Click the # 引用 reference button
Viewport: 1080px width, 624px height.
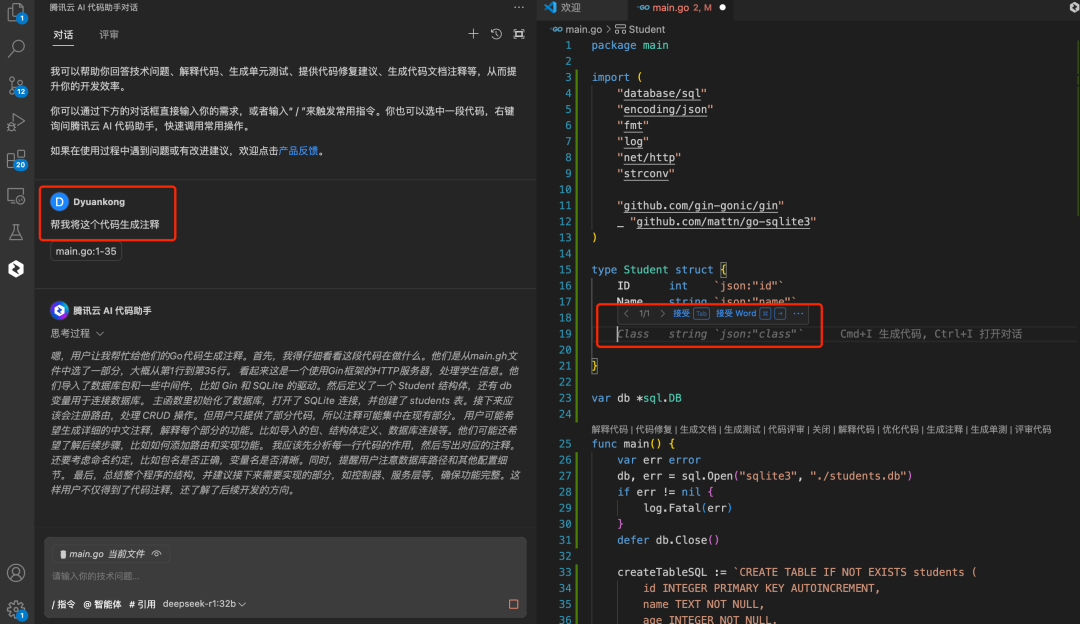pyautogui.click(x=142, y=604)
